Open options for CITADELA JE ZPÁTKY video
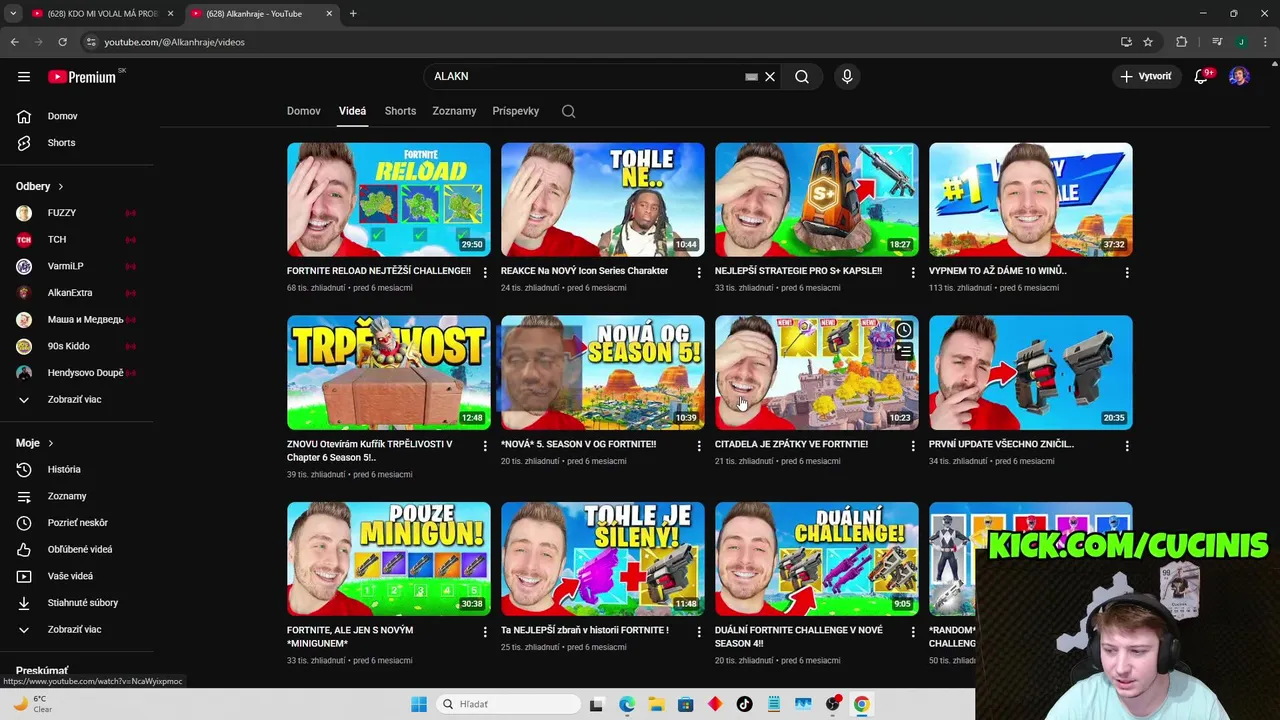The width and height of the screenshot is (1280, 720). pyautogui.click(x=913, y=445)
